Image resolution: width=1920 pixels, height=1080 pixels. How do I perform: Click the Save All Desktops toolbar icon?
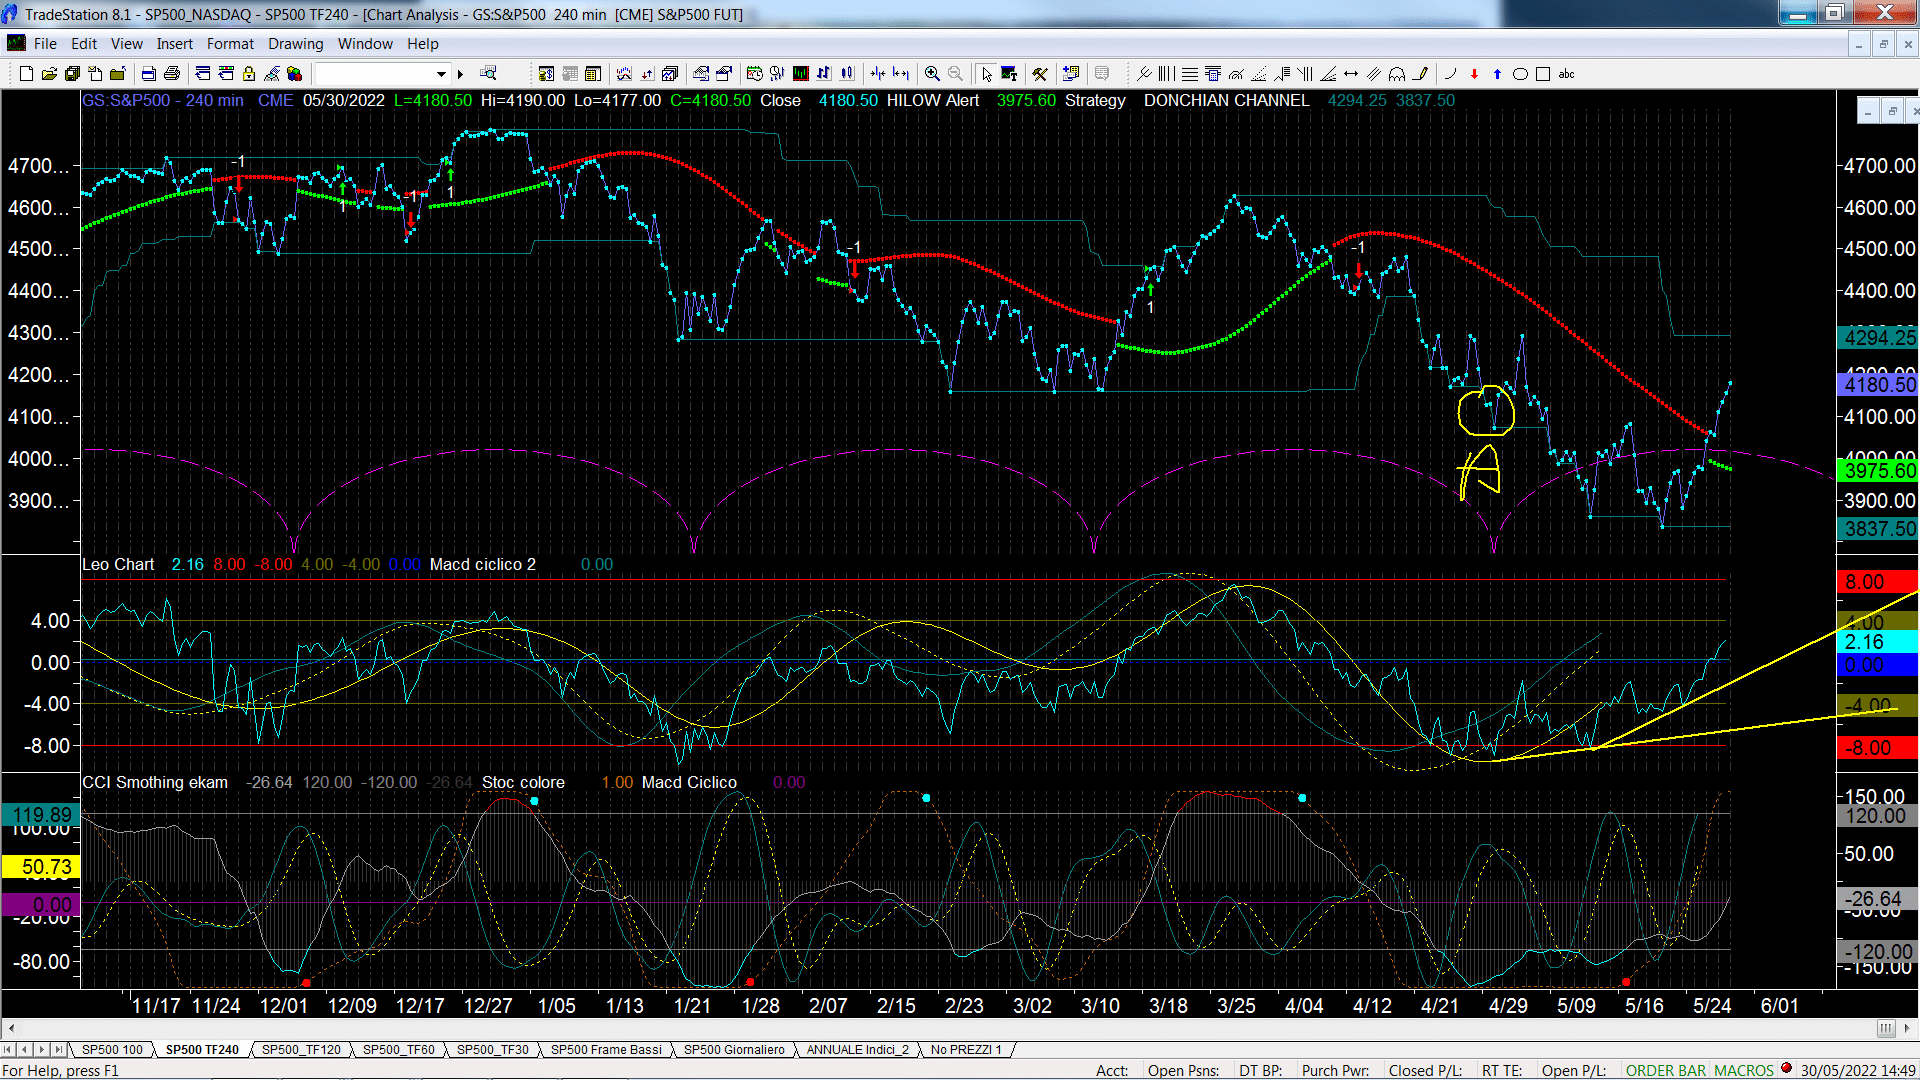(72, 74)
